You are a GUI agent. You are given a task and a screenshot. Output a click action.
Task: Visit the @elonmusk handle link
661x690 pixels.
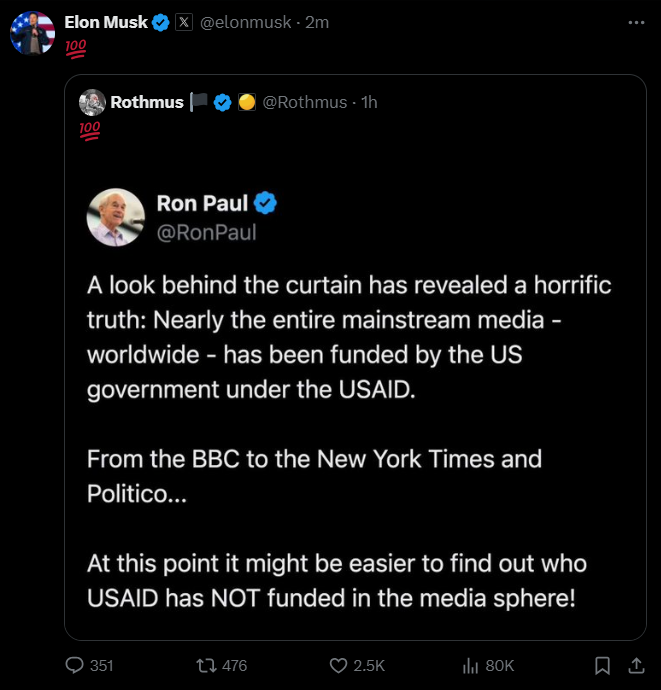[x=246, y=22]
